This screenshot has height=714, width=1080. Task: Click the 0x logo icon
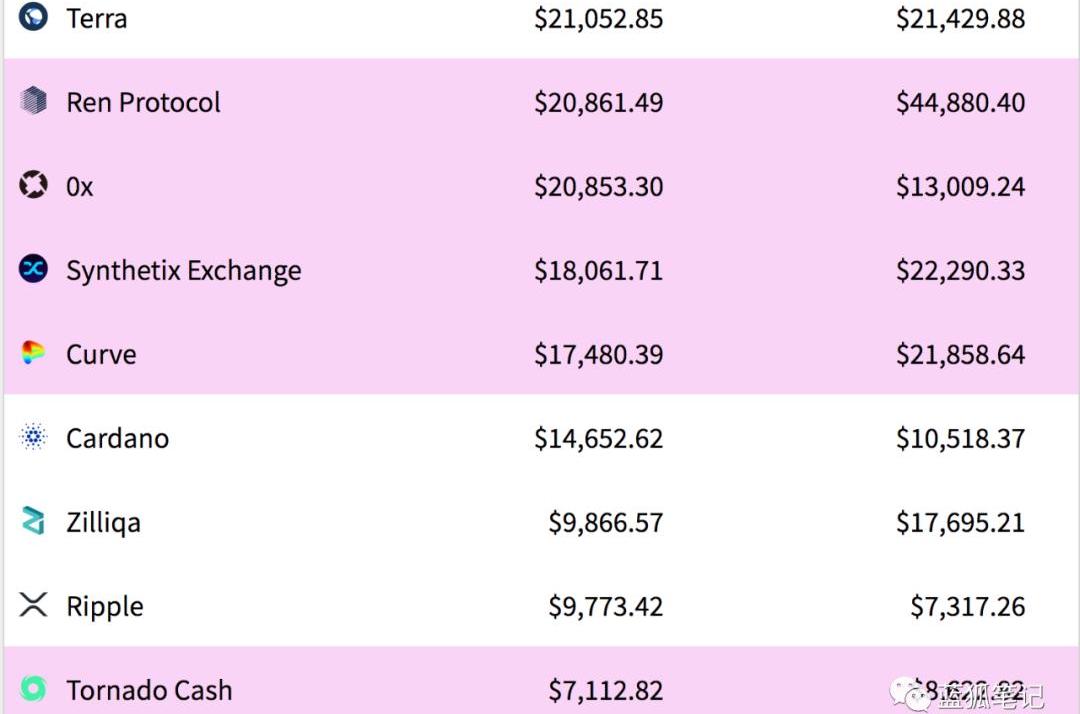(x=33, y=185)
